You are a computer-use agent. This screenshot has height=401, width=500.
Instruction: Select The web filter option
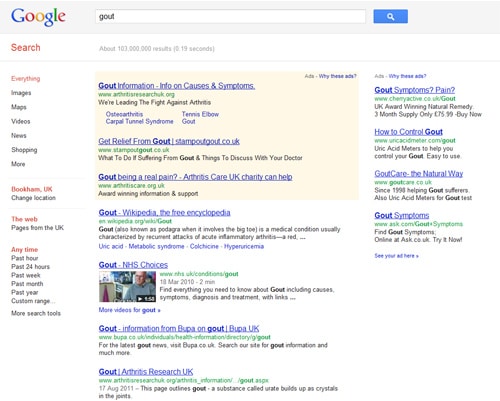(x=24, y=219)
